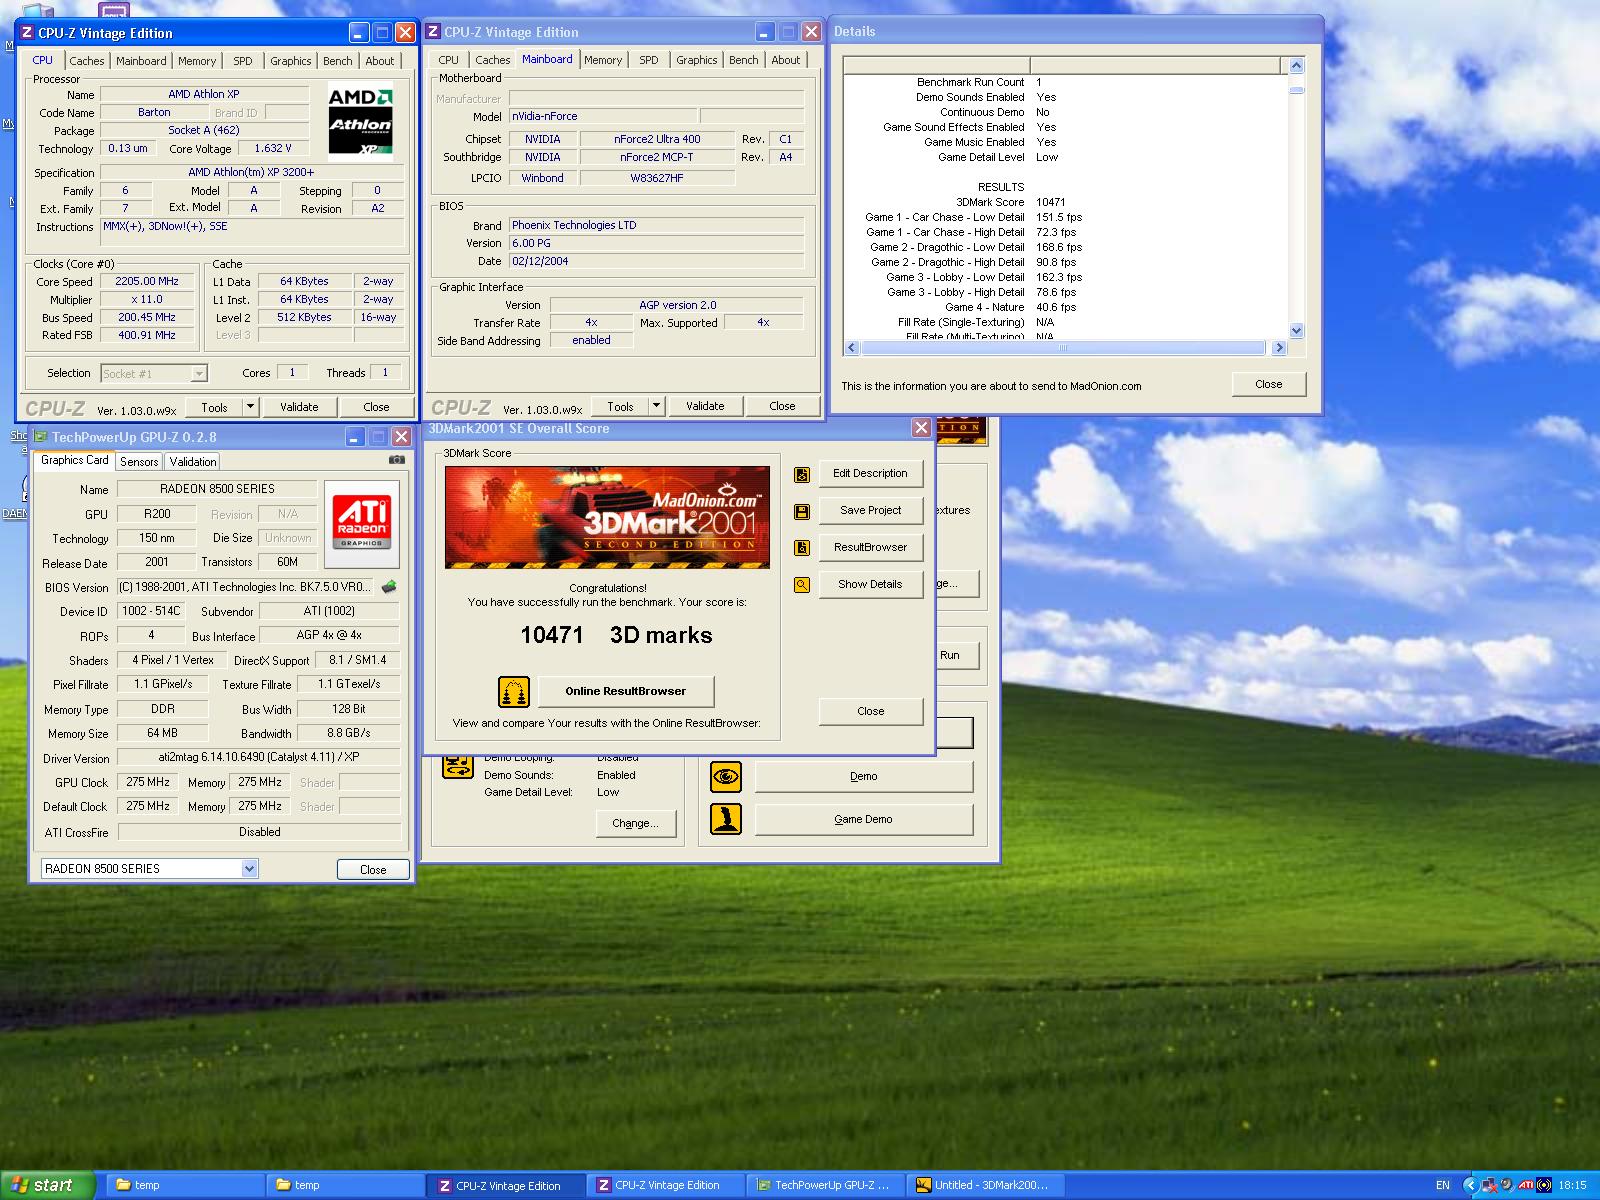Click the yellow wireless signal tray icon

tap(1543, 1185)
